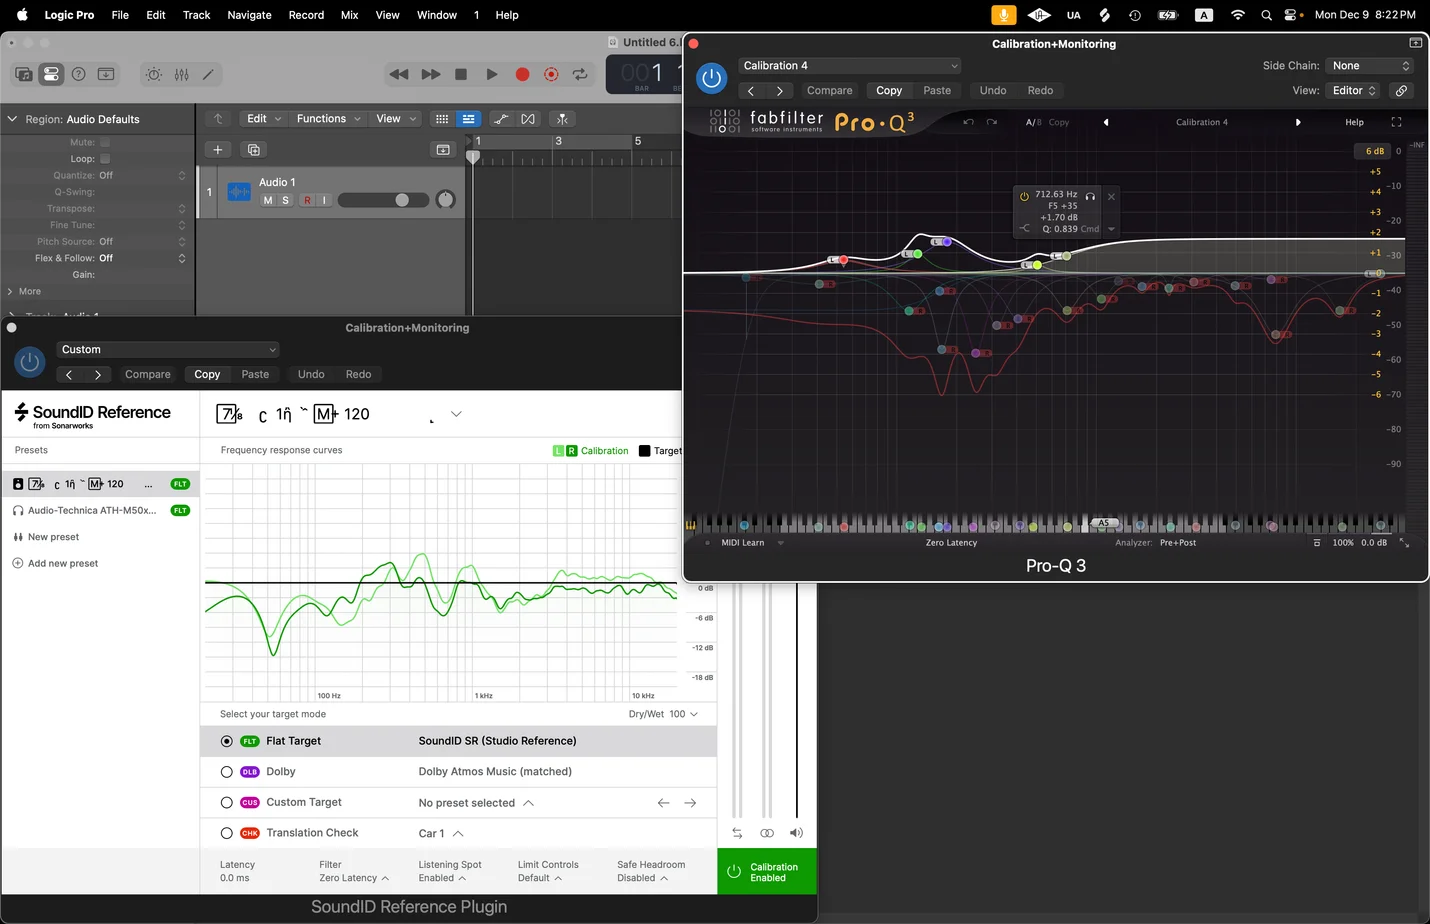Open the Navigate menu
This screenshot has width=1430, height=924.
[249, 15]
